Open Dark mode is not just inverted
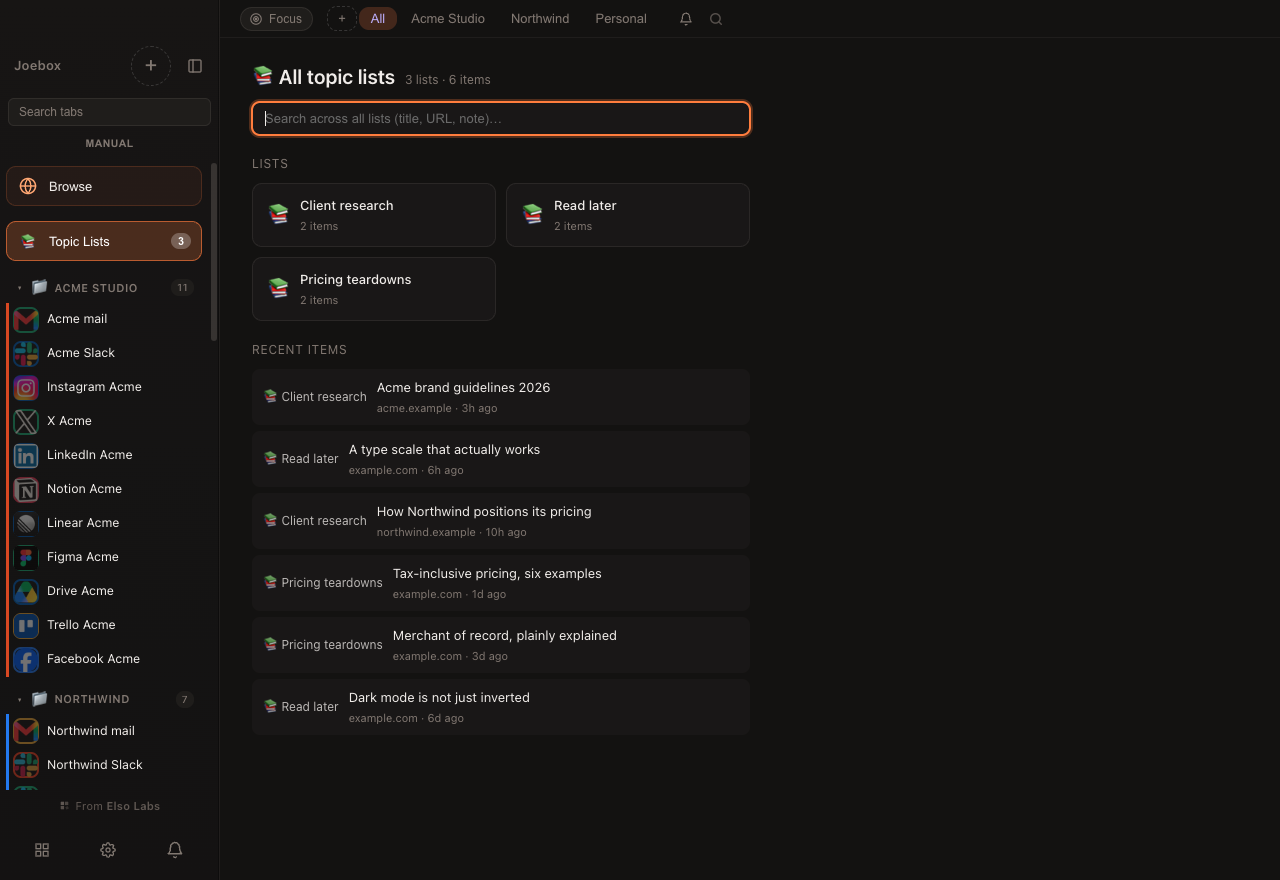 [501, 707]
